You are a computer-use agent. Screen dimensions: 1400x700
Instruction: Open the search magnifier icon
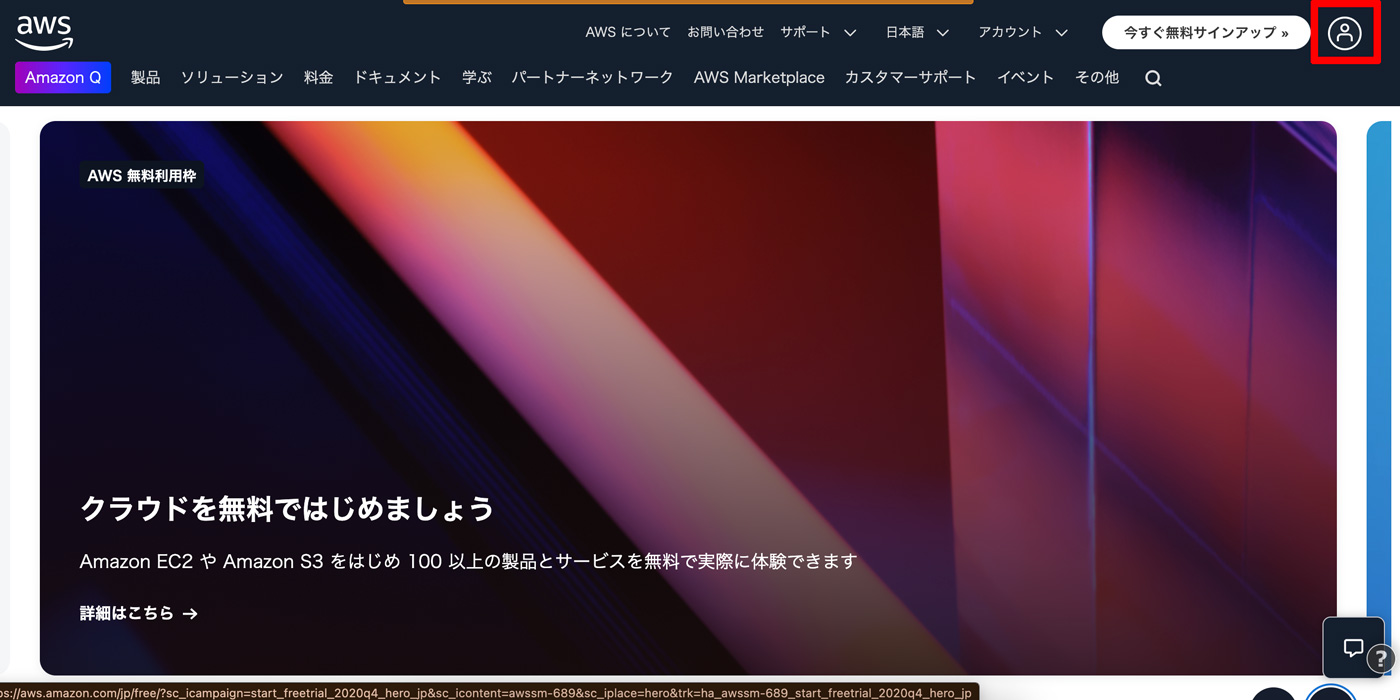tap(1153, 77)
